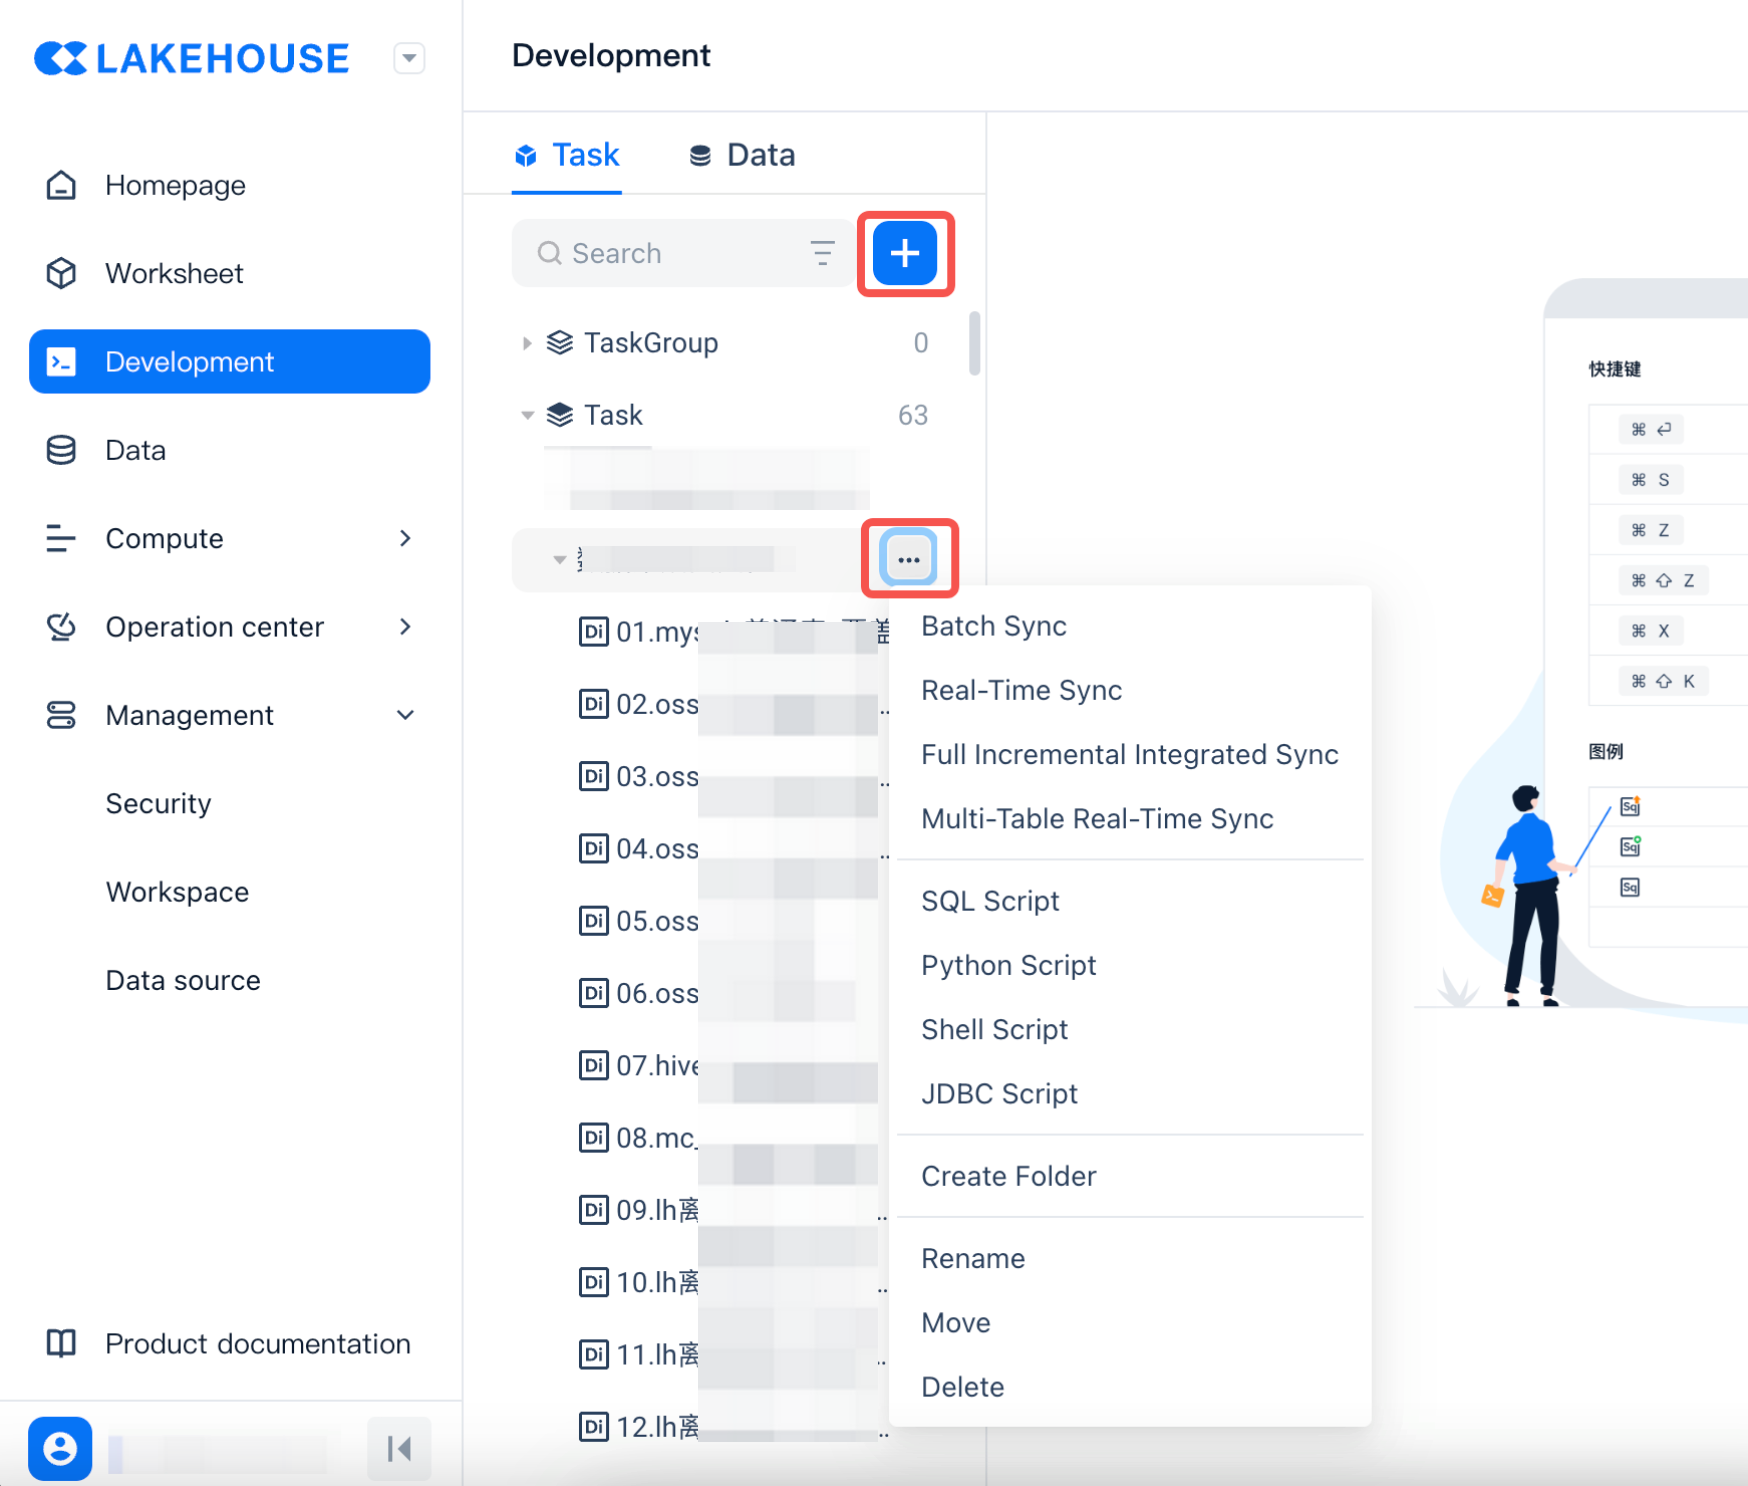
Task: Expand the Compute submenu
Action: coord(405,539)
